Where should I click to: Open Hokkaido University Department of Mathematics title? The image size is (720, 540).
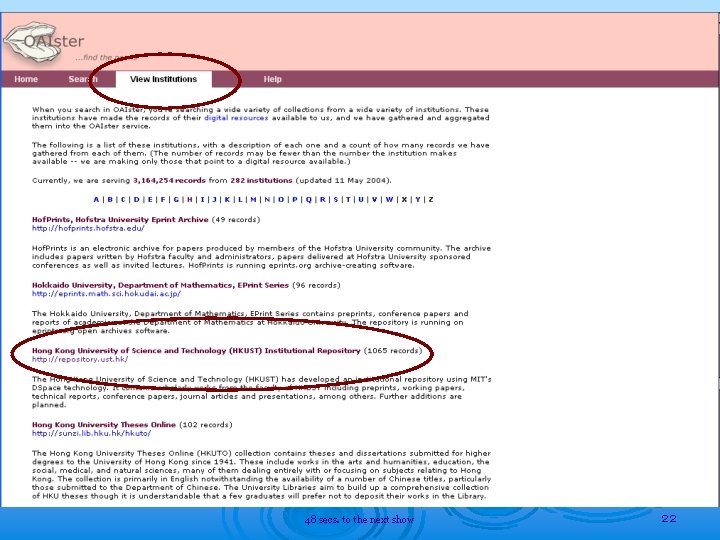point(160,285)
